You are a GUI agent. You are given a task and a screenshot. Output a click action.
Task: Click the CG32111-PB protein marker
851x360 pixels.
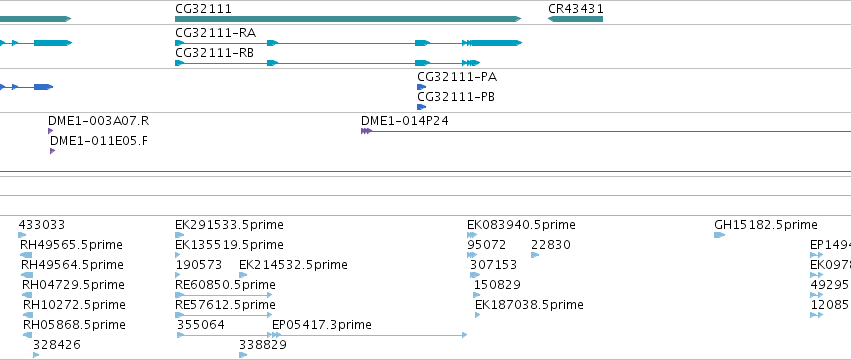pyautogui.click(x=422, y=107)
